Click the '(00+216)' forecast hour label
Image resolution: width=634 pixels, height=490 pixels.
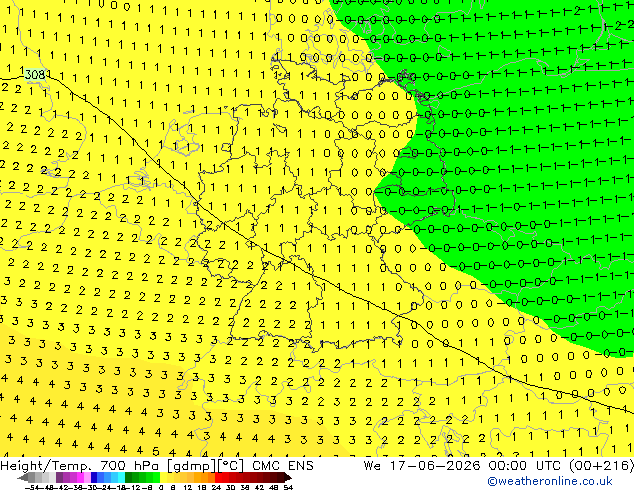[602, 466]
